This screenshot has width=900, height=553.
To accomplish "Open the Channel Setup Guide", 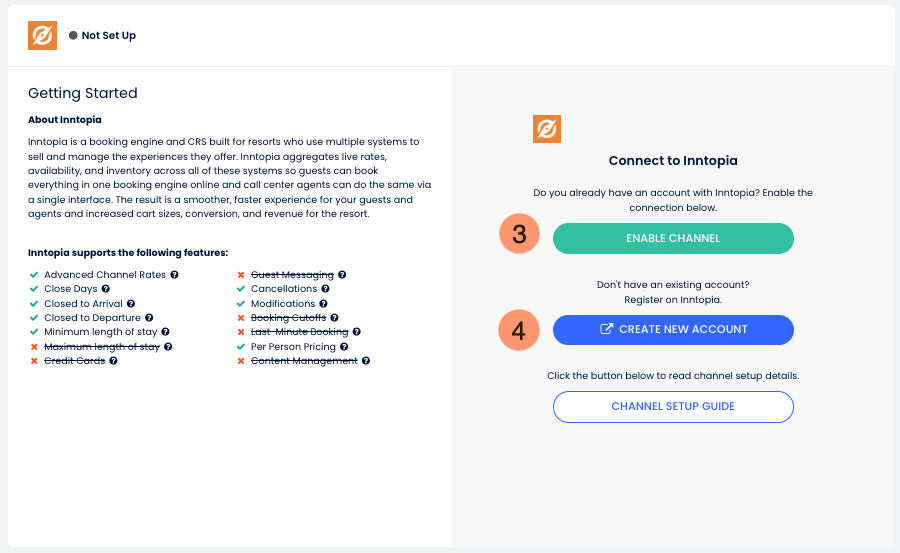I will point(673,407).
